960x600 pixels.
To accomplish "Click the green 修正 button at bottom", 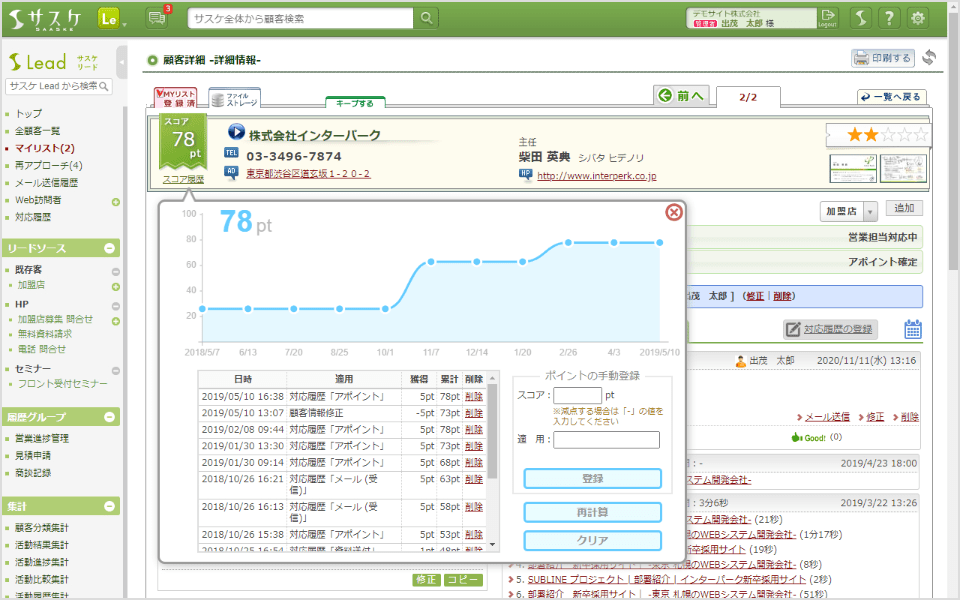I will click(x=426, y=579).
